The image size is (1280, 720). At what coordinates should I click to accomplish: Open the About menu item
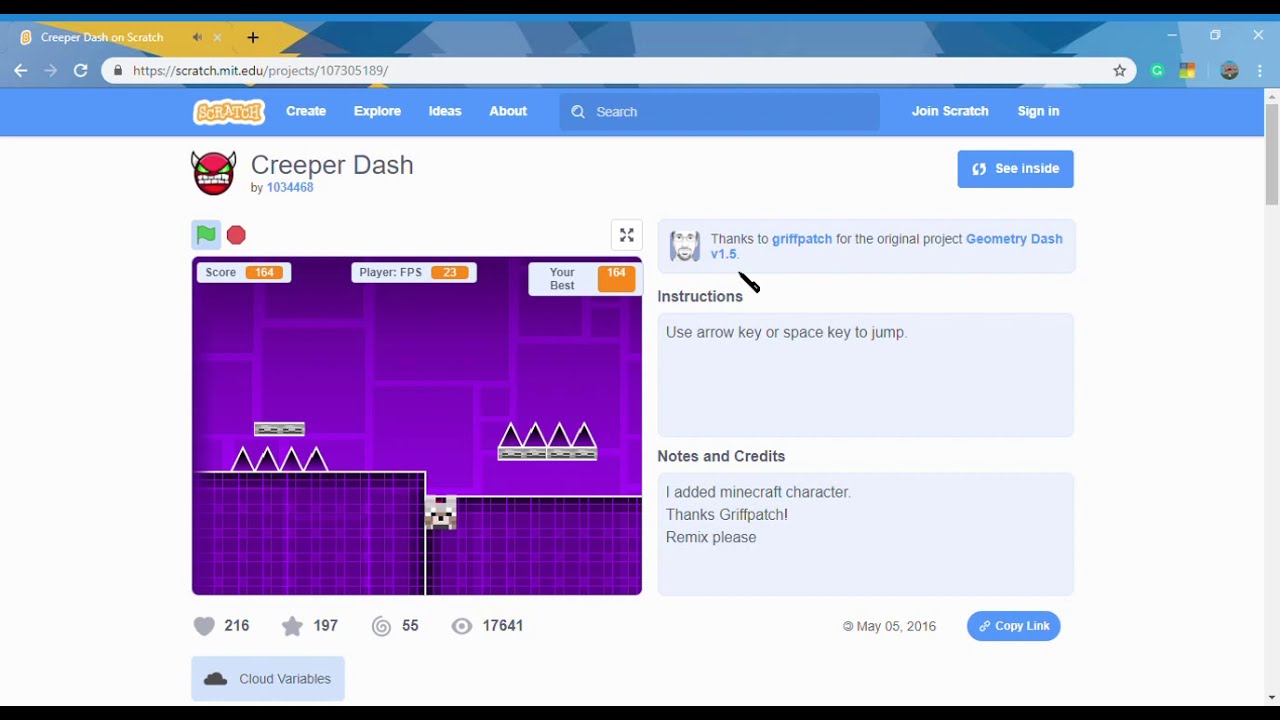tap(508, 111)
